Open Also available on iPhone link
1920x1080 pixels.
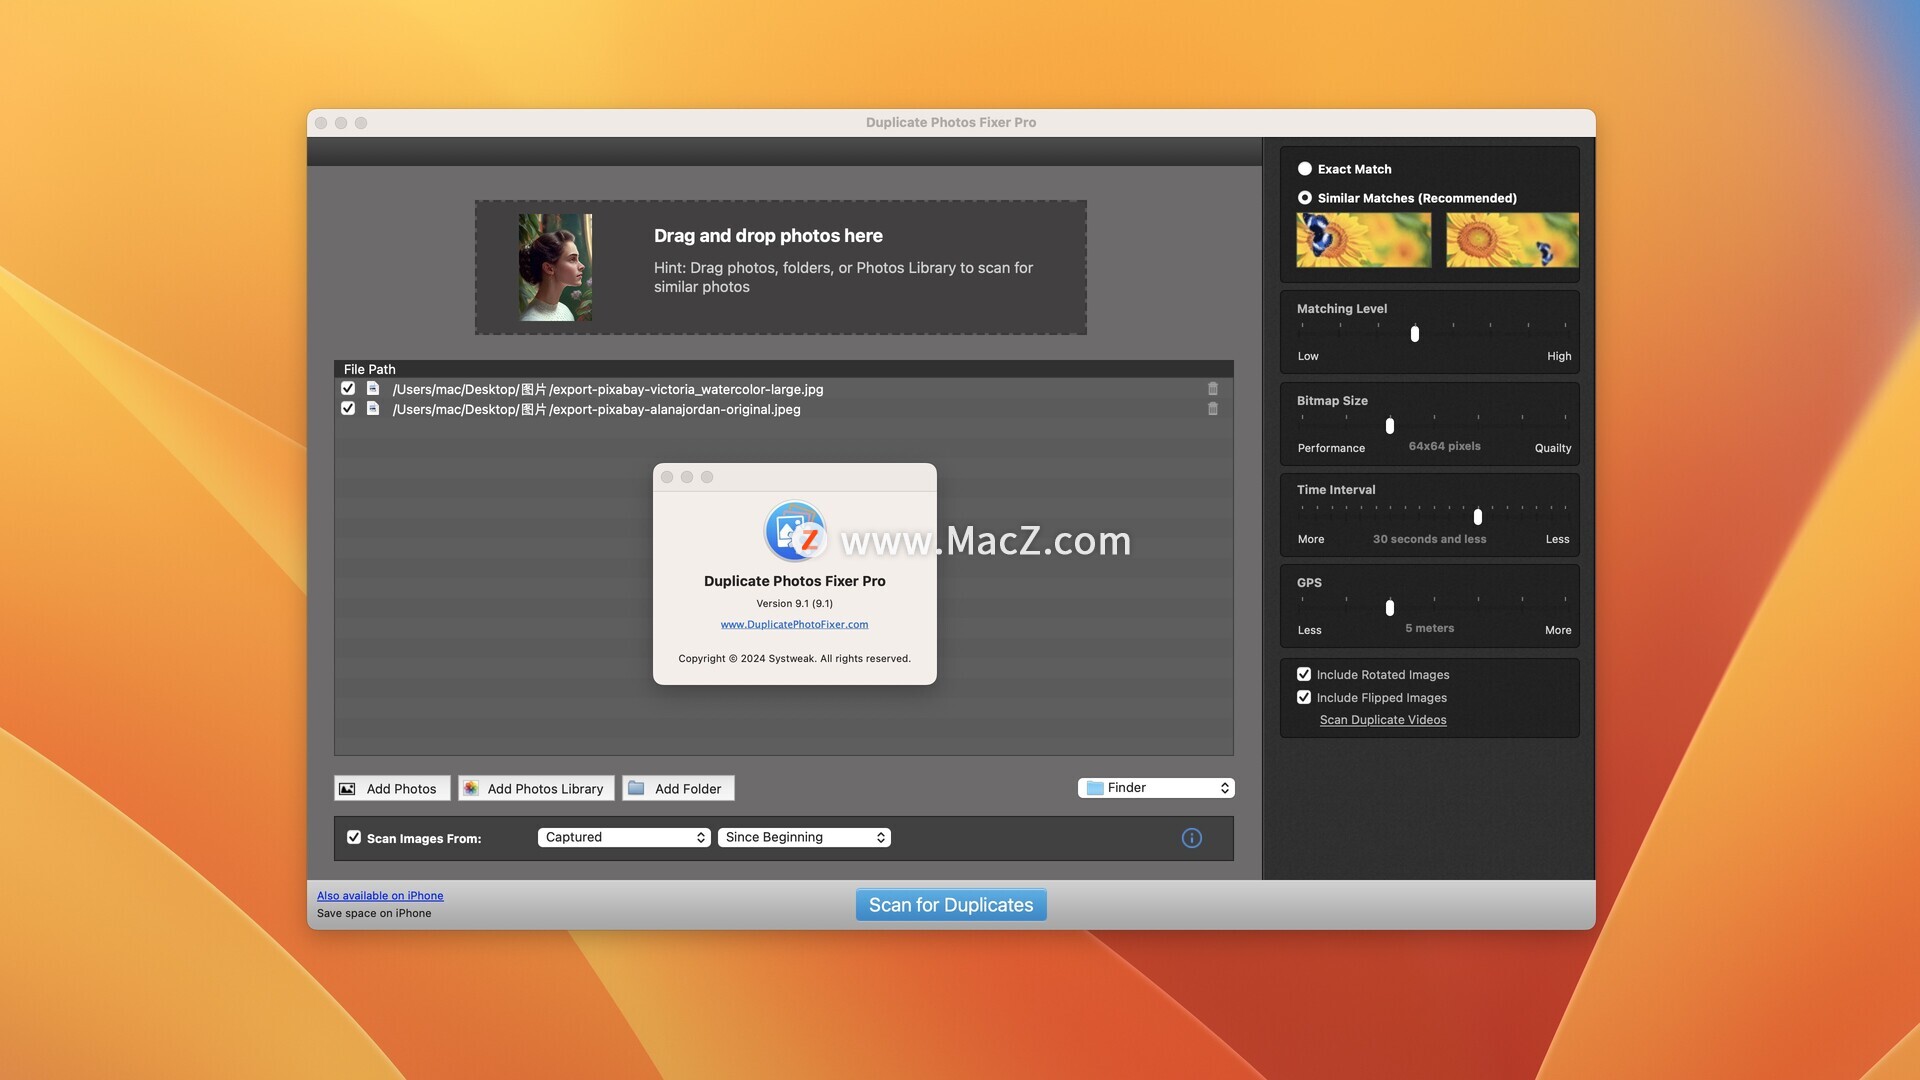pyautogui.click(x=380, y=896)
